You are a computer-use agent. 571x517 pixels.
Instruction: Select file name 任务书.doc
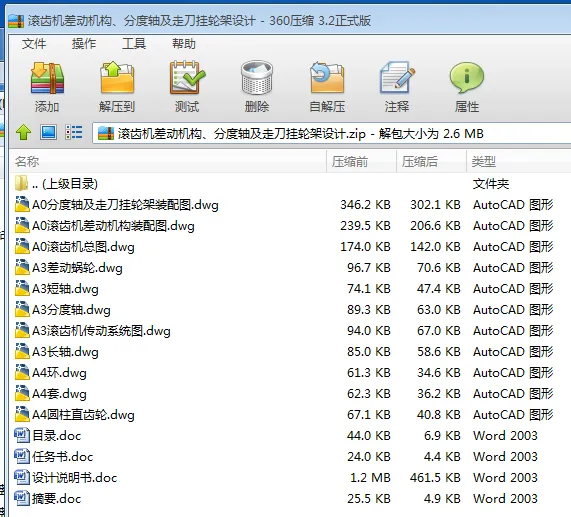[63, 456]
